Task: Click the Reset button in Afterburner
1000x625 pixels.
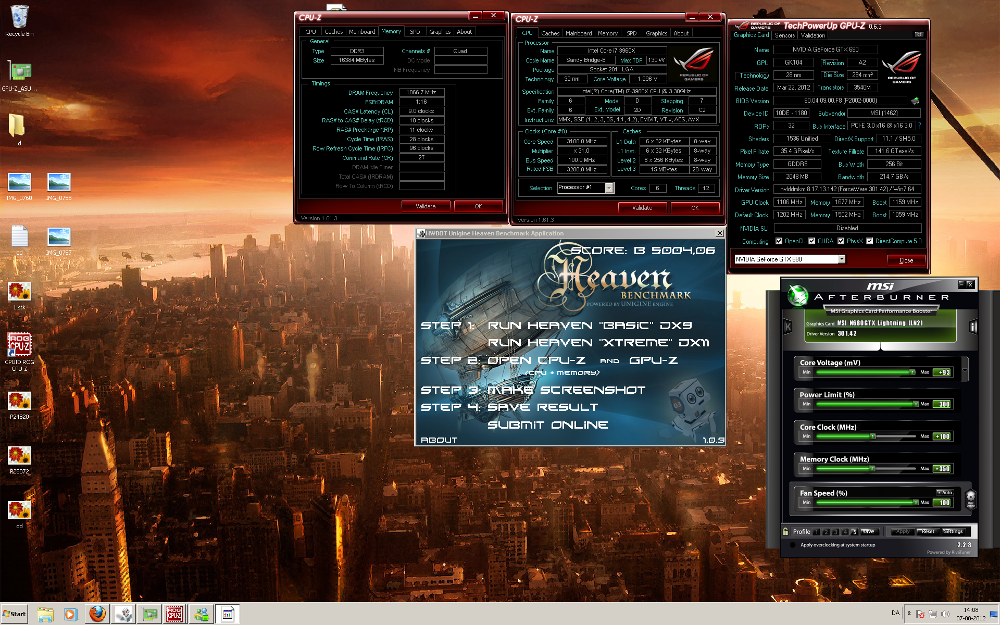Action: (928, 531)
